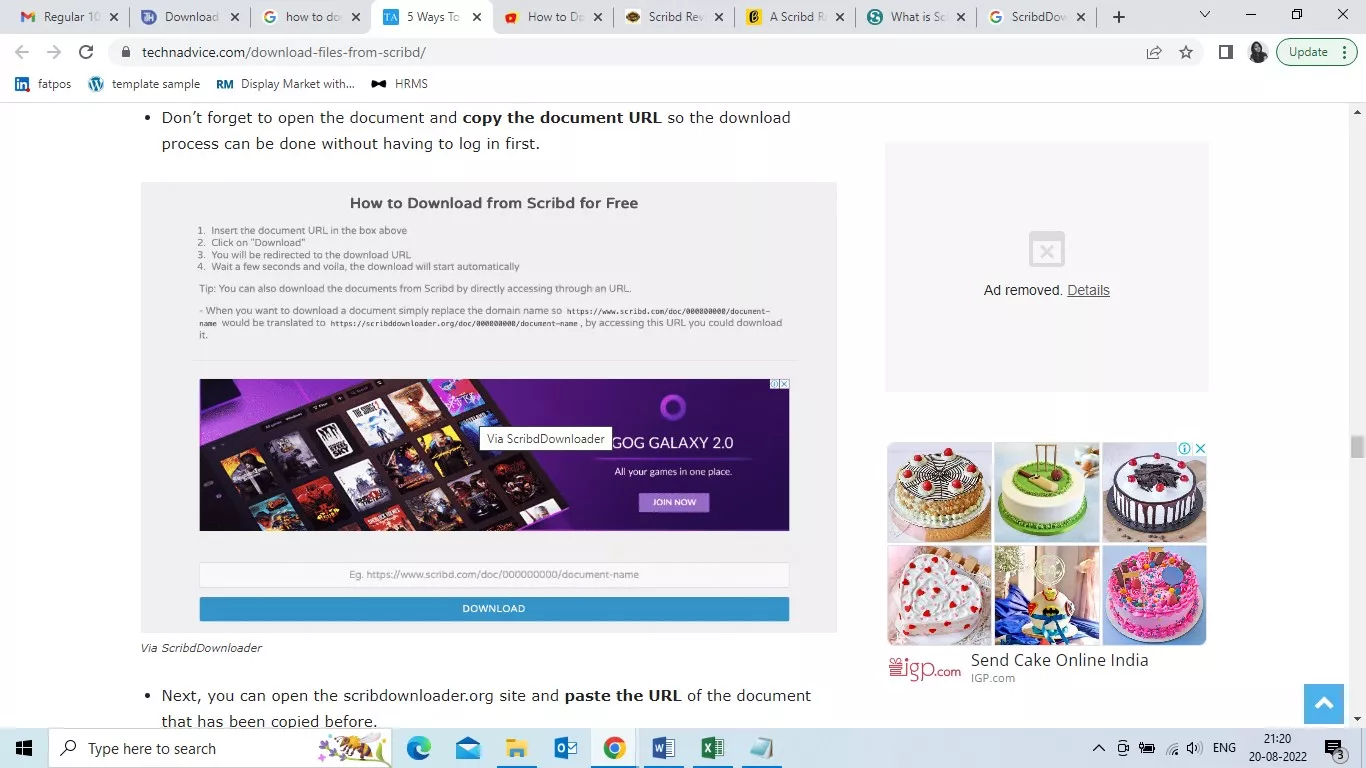Expand hidden icons in the system tray
This screenshot has height=768, width=1366.
click(x=1098, y=748)
